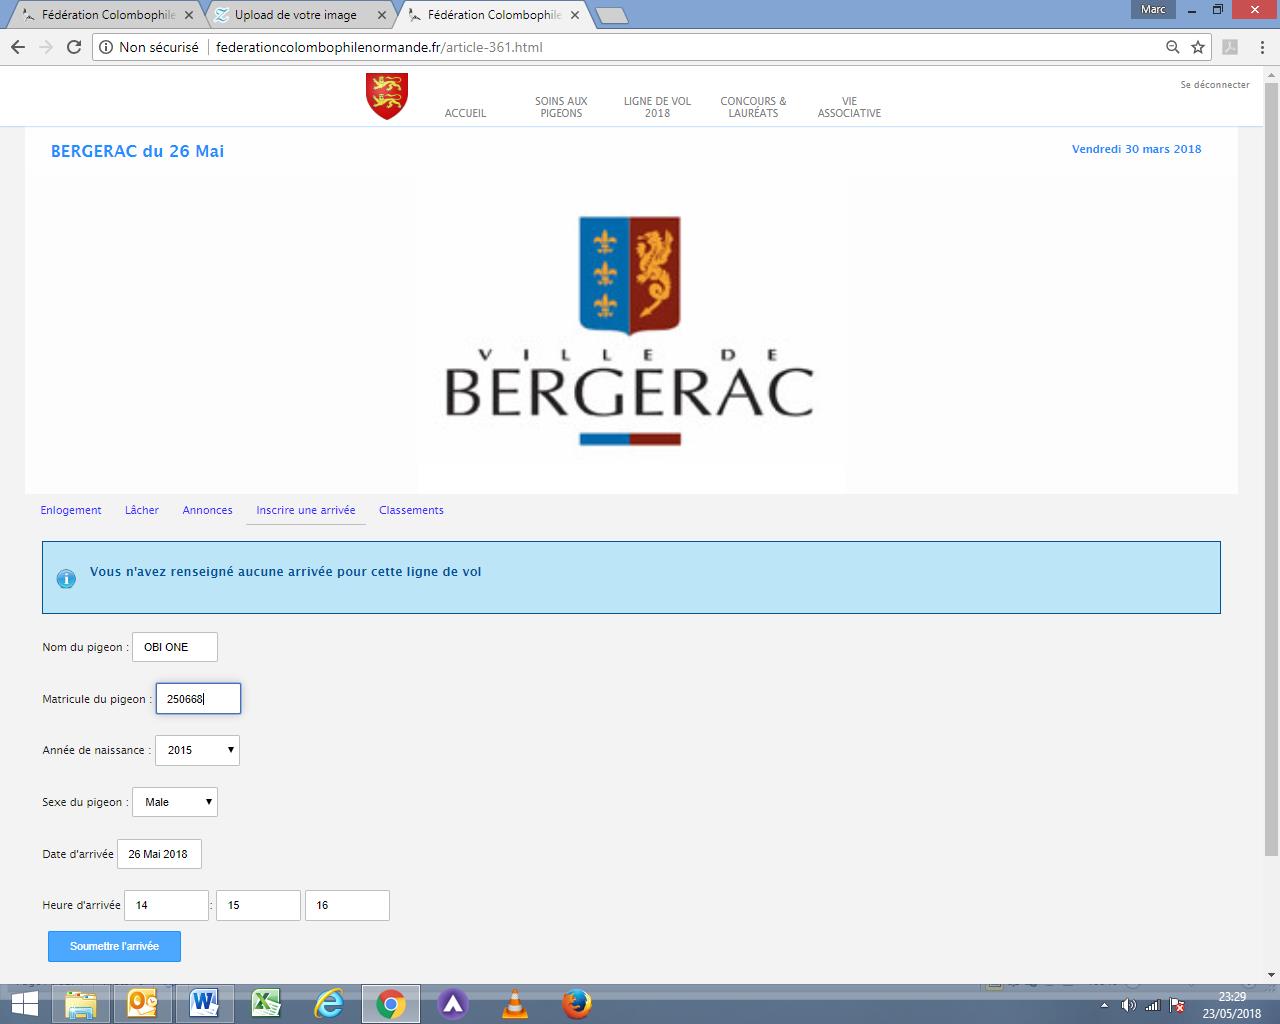Open Outlook from the taskbar

tap(143, 1003)
